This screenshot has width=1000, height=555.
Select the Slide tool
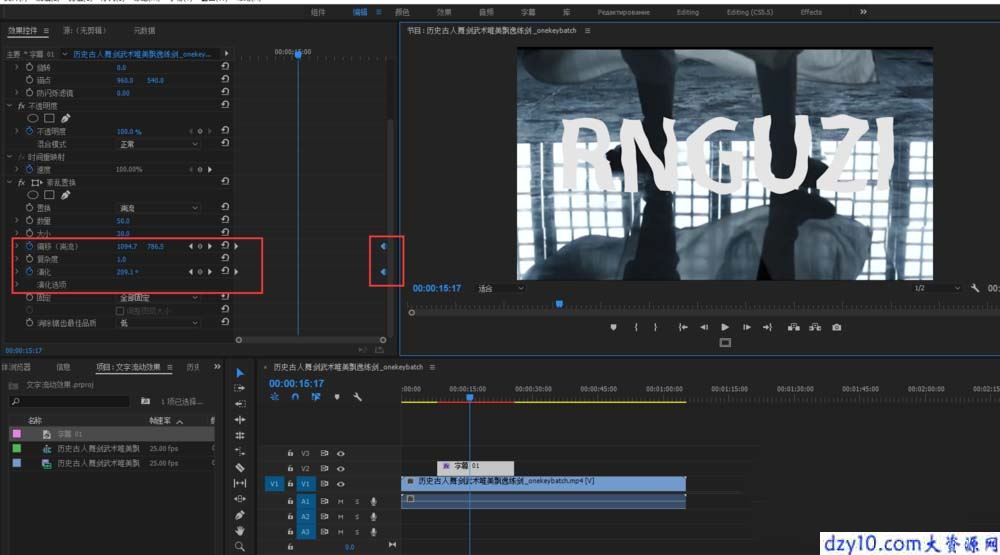(240, 498)
